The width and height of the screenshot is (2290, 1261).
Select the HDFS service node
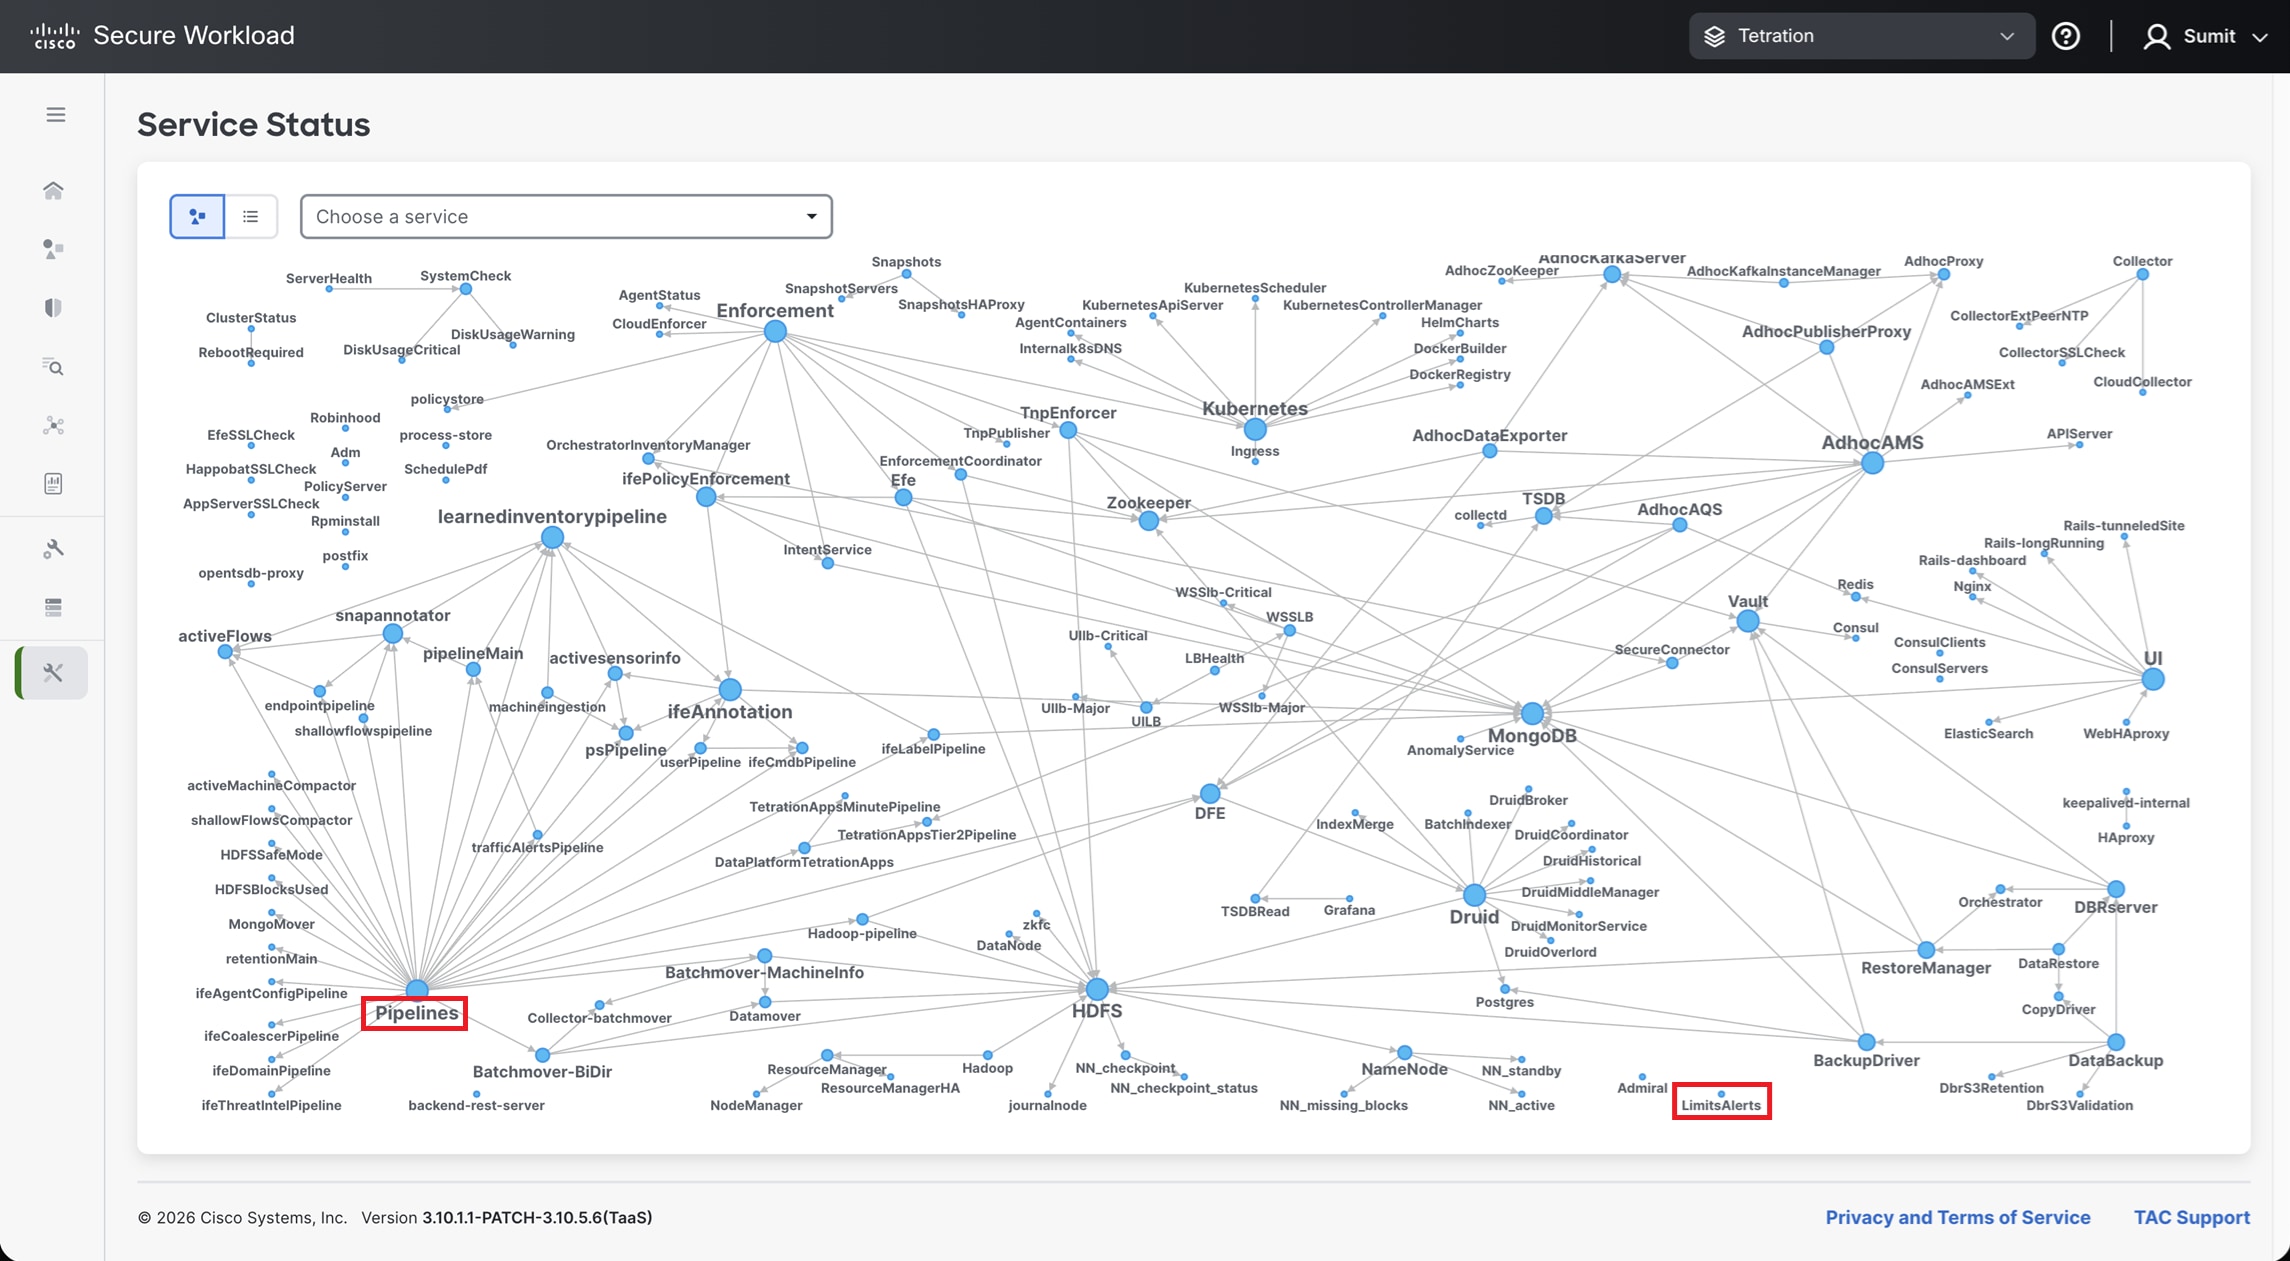coord(1097,989)
